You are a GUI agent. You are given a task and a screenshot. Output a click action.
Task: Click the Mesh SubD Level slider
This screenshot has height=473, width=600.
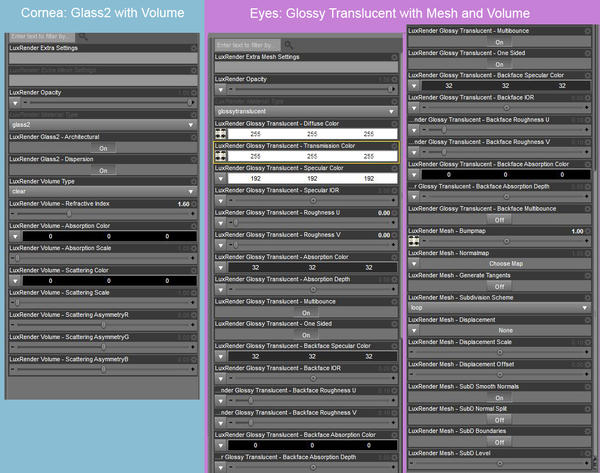tap(499, 463)
